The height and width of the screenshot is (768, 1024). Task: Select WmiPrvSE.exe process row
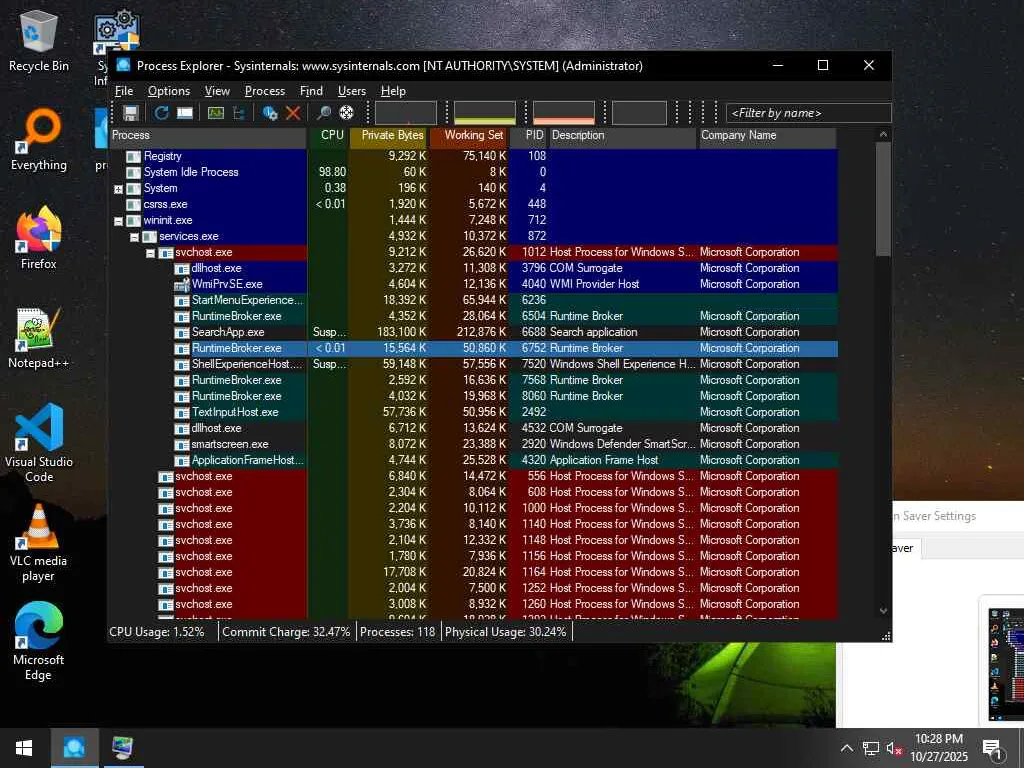(x=473, y=284)
